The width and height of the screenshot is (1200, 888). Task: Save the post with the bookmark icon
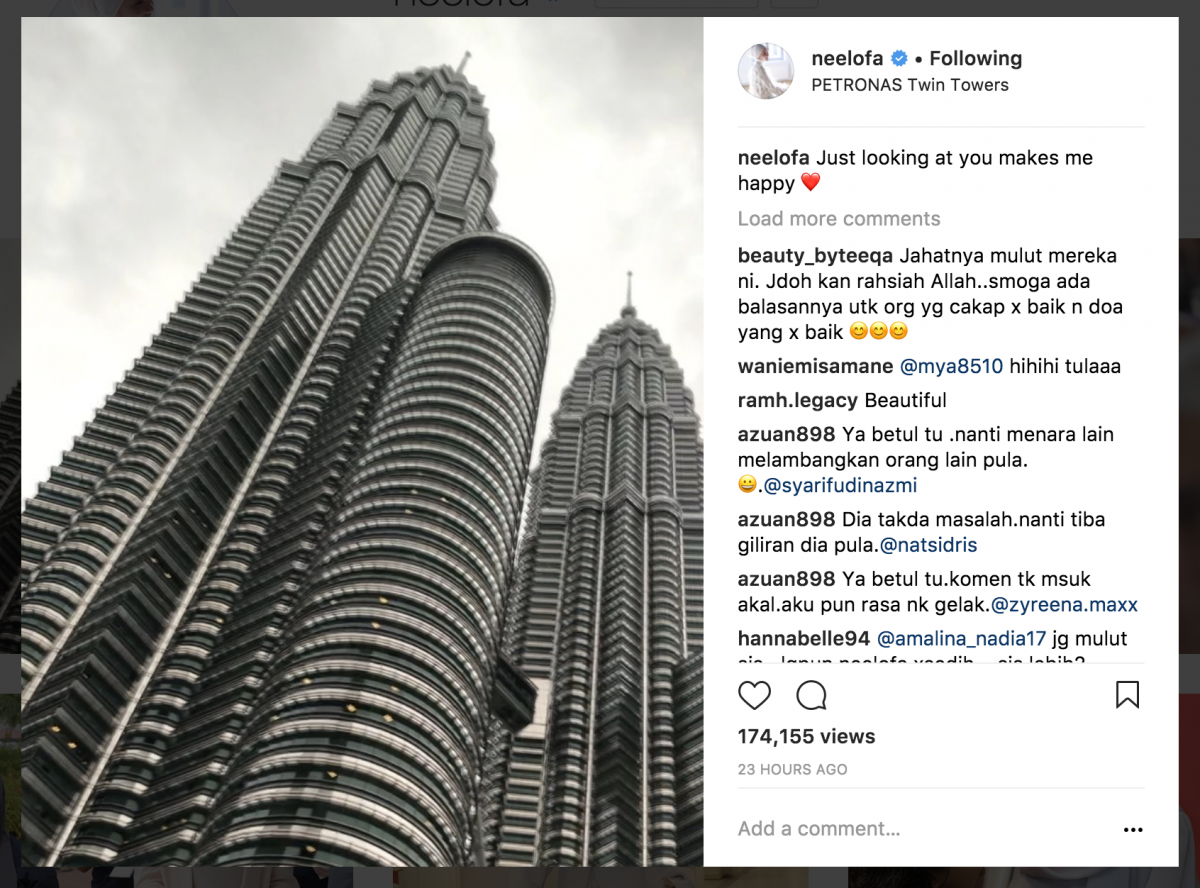[x=1127, y=695]
